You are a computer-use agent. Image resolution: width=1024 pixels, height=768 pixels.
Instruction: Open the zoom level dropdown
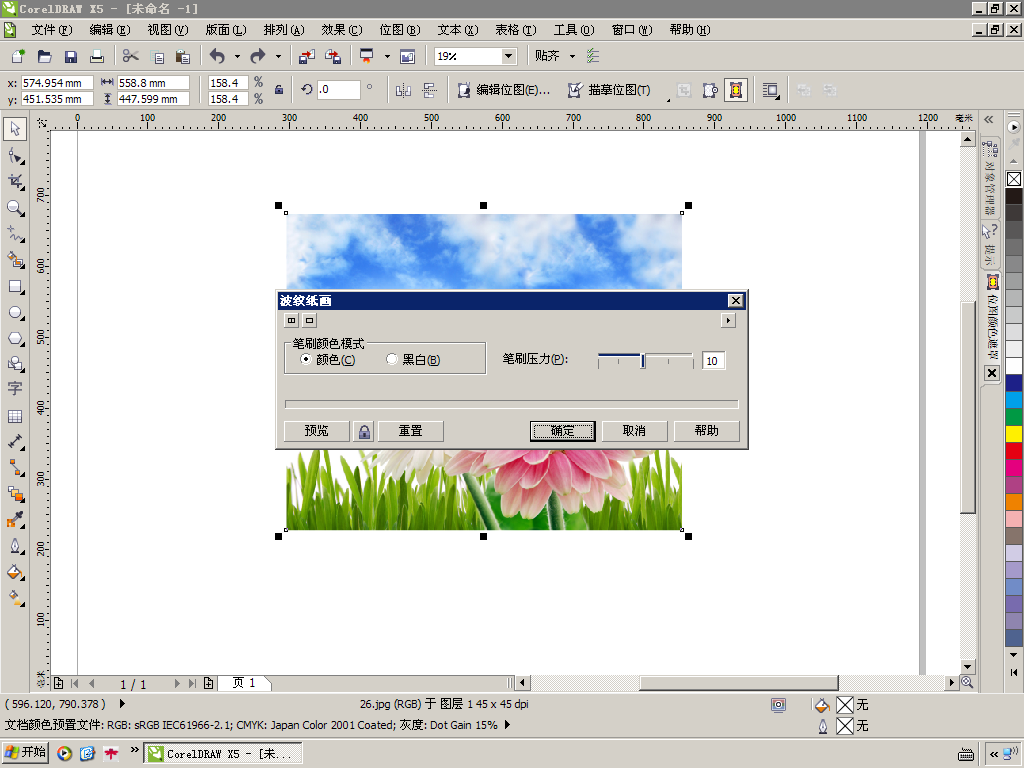click(x=509, y=56)
